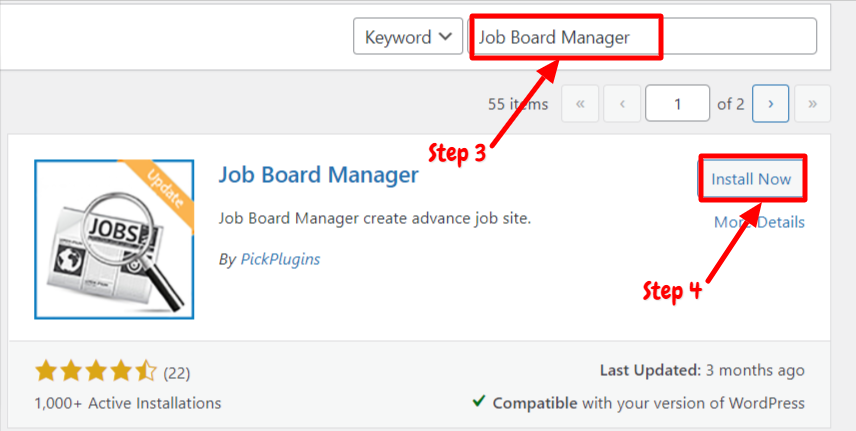Click the first gold rating star
This screenshot has width=856, height=431.
pos(45,371)
